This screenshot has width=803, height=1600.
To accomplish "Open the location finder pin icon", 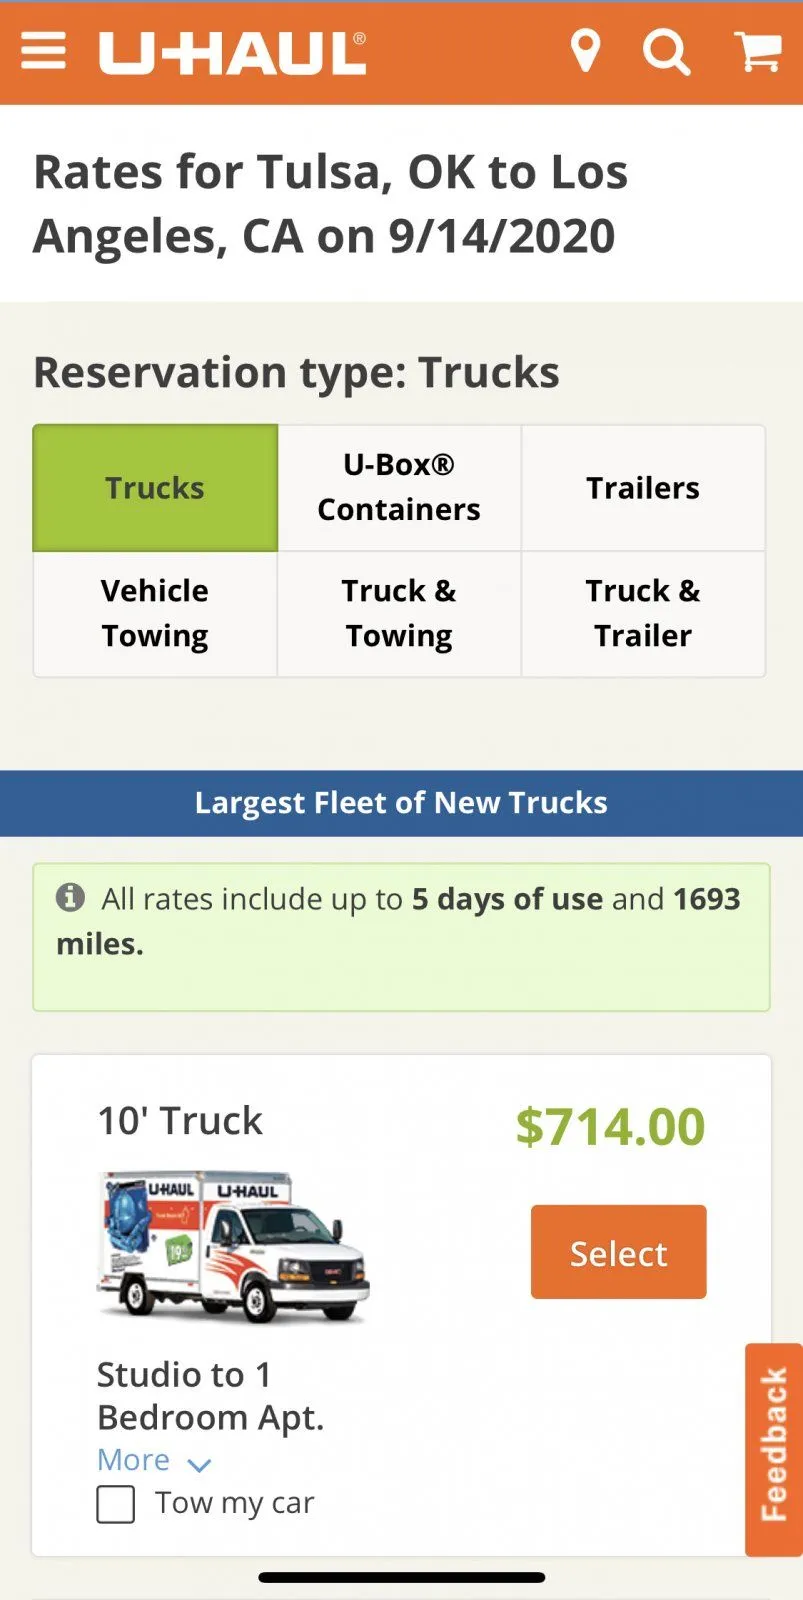I will tap(585, 51).
